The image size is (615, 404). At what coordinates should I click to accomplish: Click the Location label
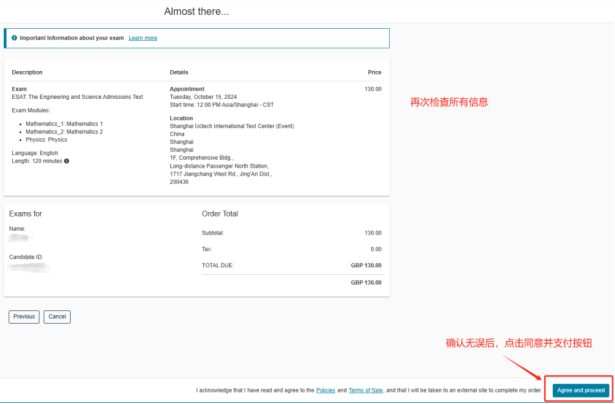point(181,118)
